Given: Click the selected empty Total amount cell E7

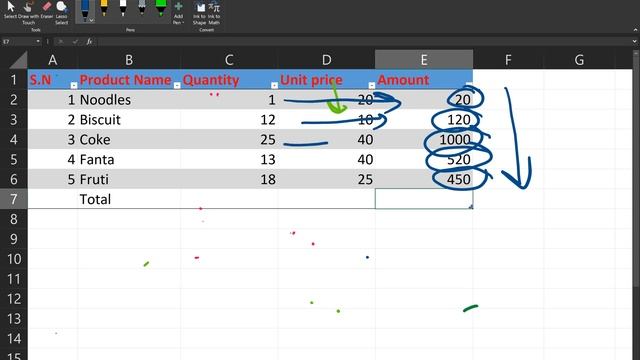Looking at the screenshot, I should (x=424, y=199).
